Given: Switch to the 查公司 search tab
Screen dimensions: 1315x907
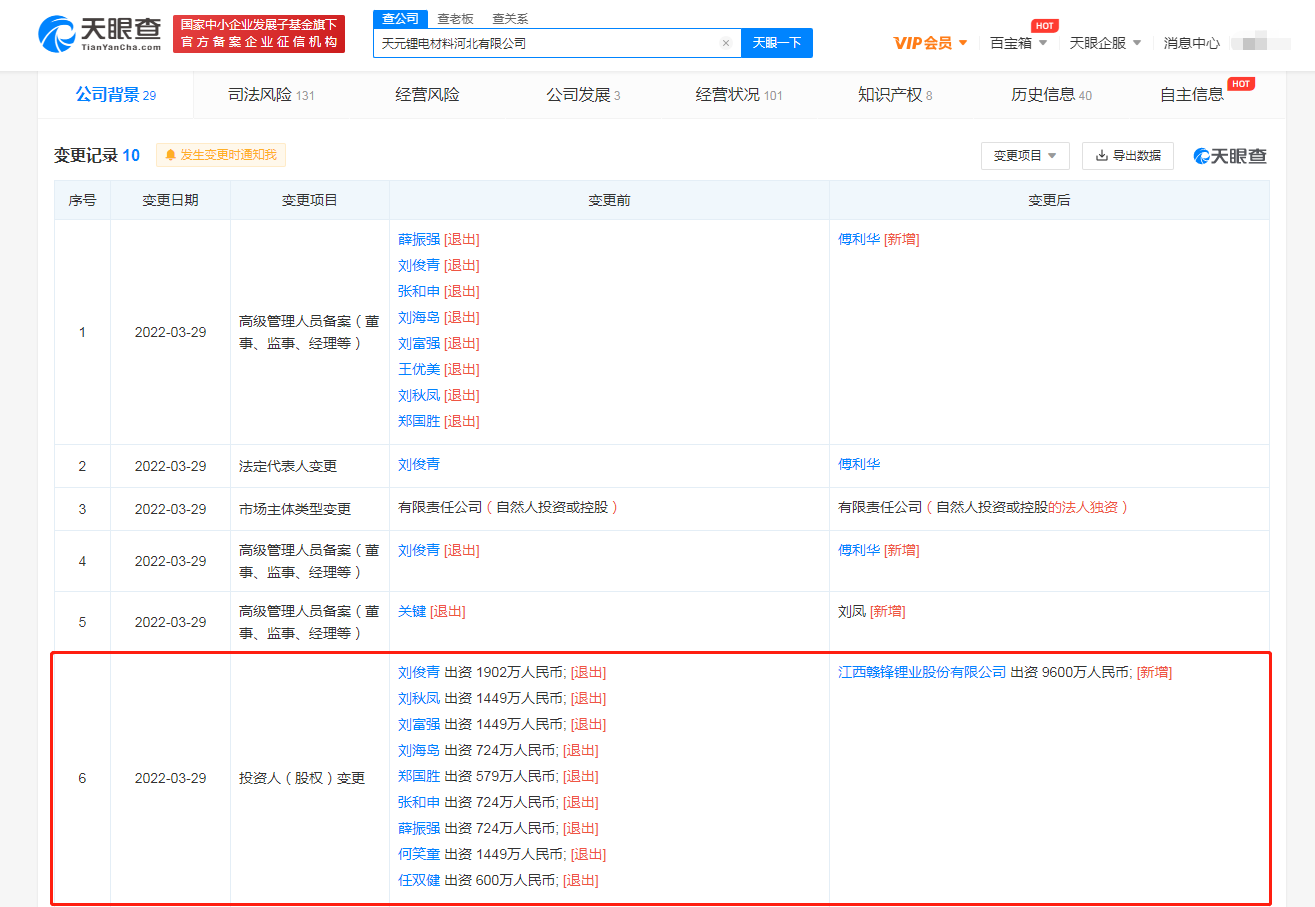Looking at the screenshot, I should click(400, 19).
